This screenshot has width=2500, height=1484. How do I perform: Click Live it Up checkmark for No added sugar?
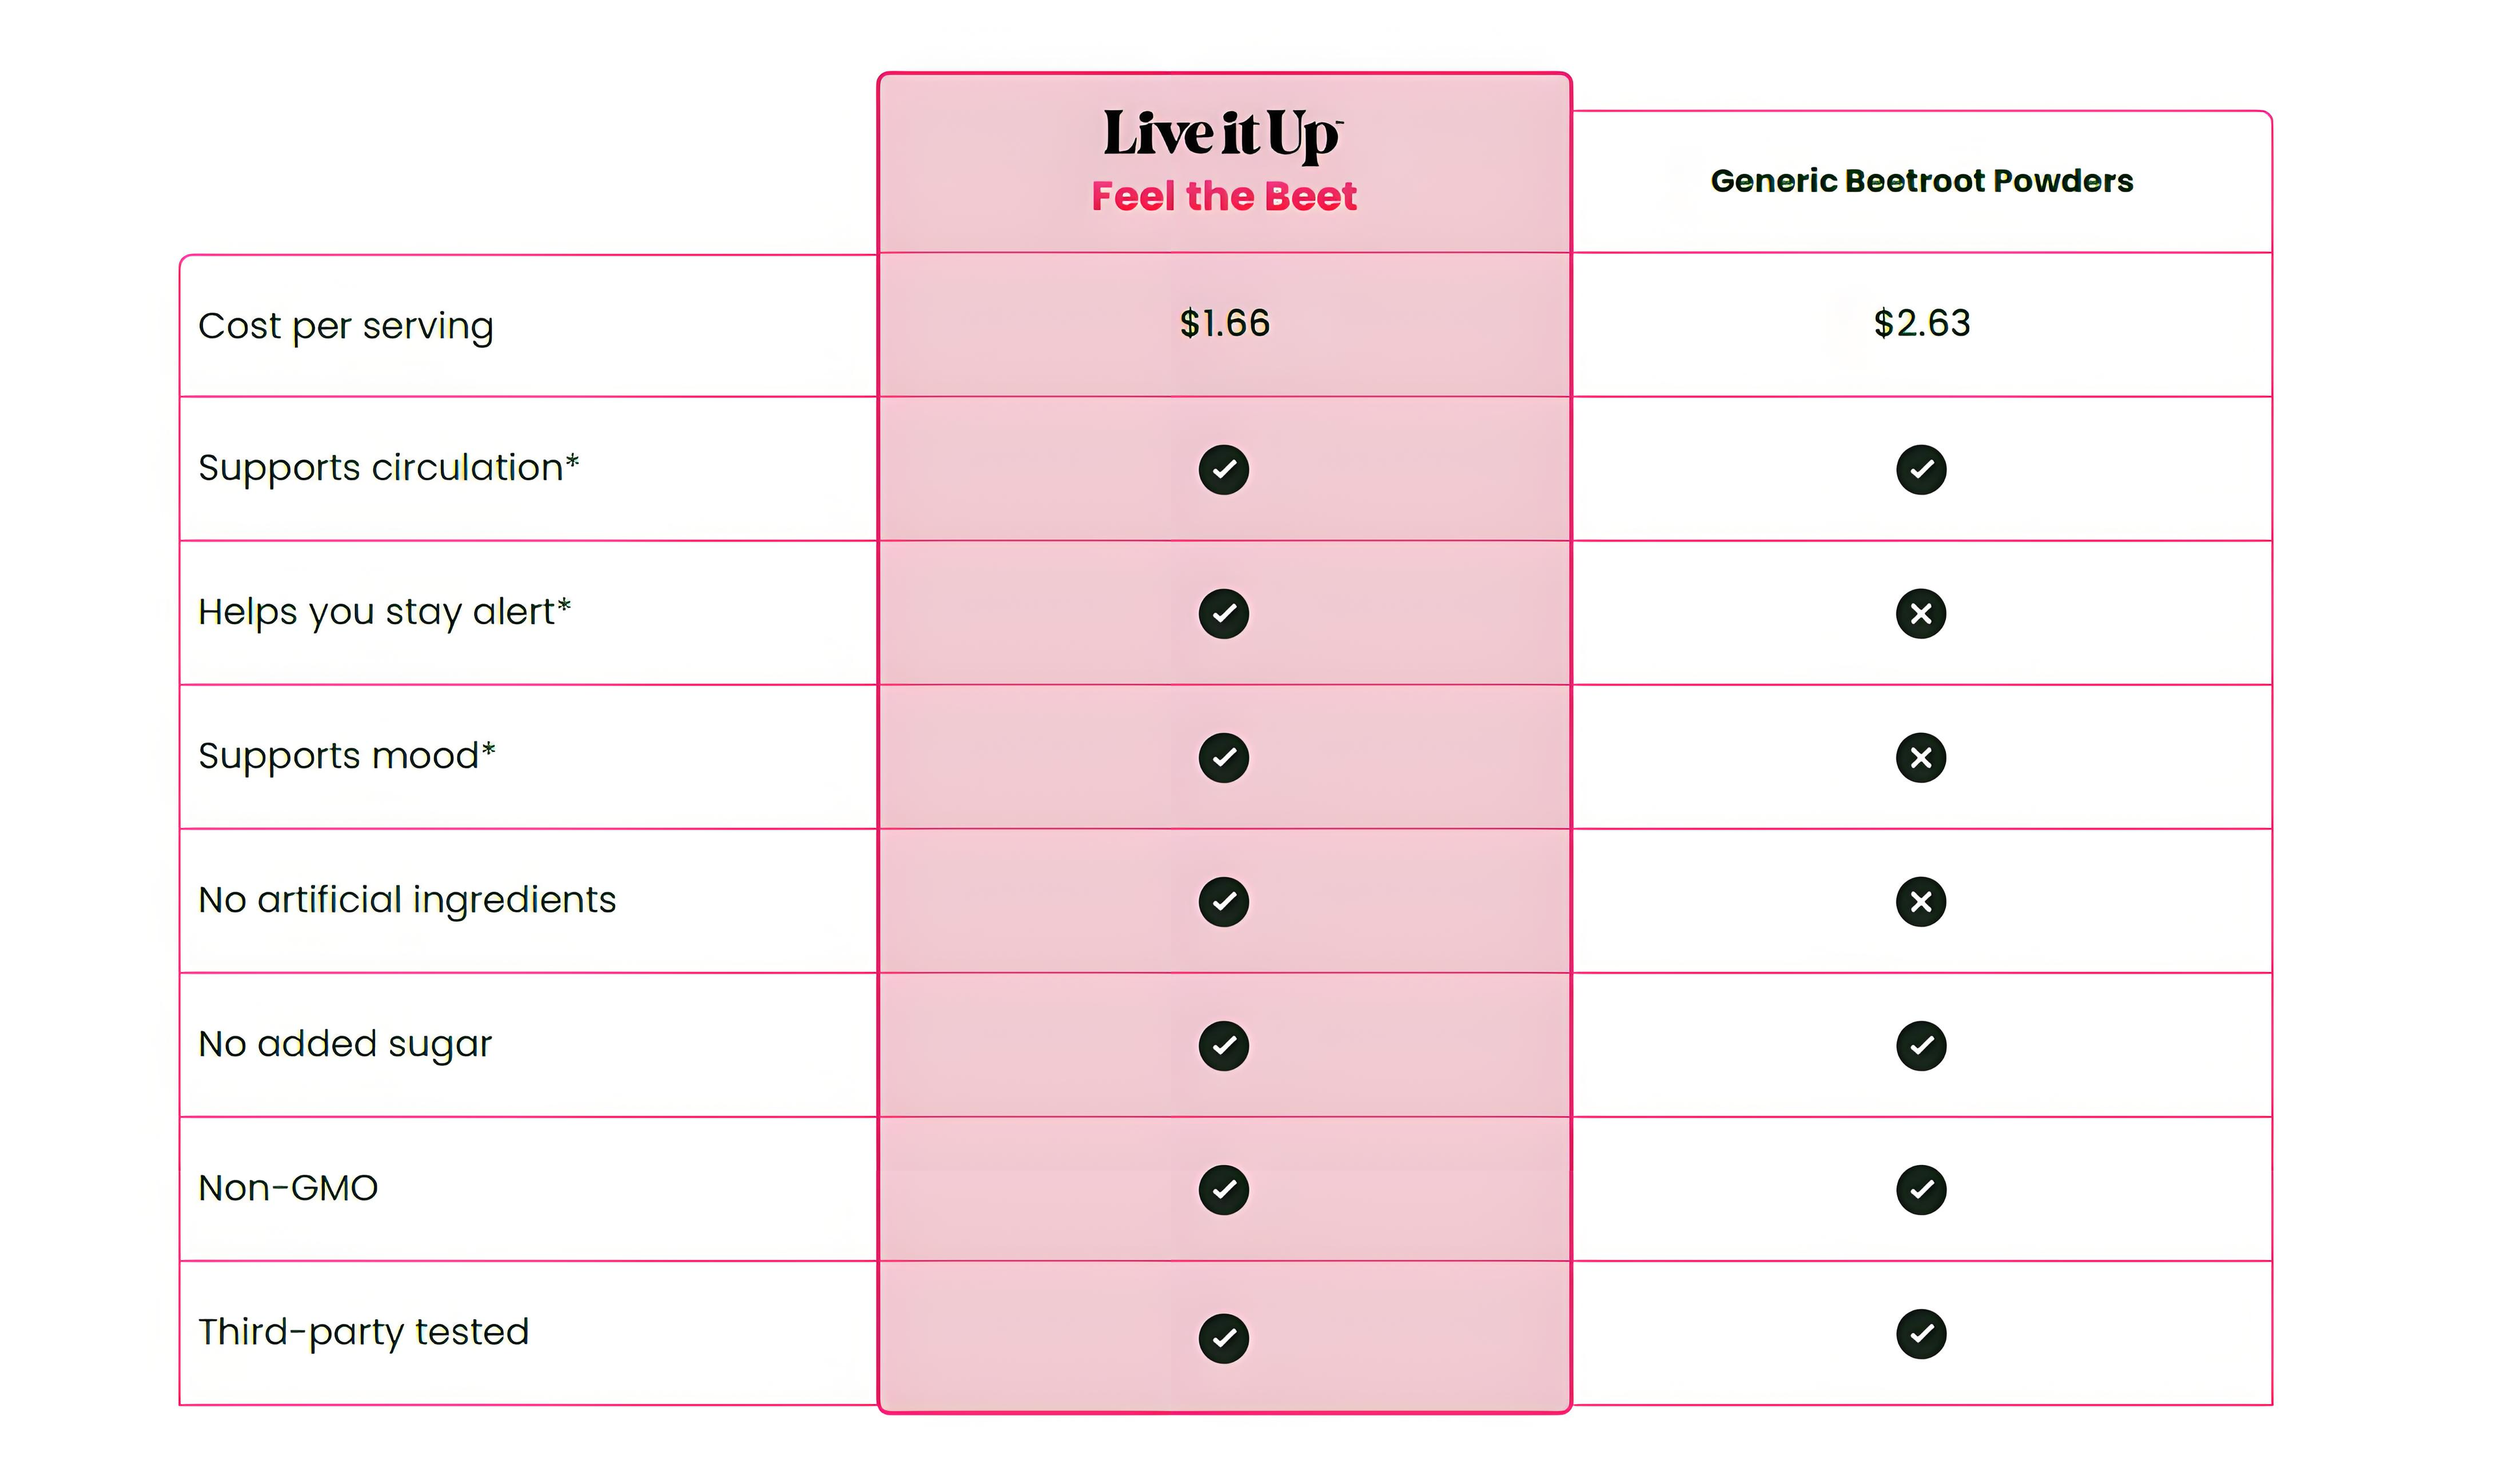coord(1223,1045)
